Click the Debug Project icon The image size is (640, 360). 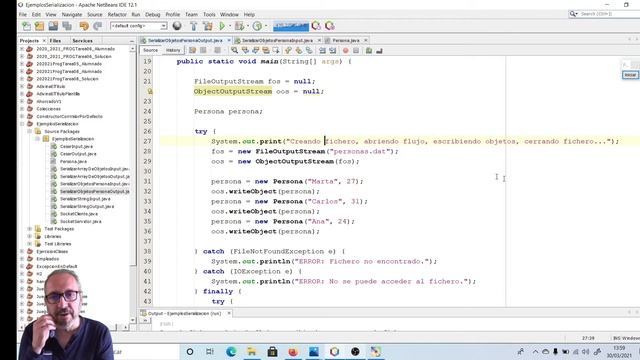pyautogui.click(x=239, y=26)
